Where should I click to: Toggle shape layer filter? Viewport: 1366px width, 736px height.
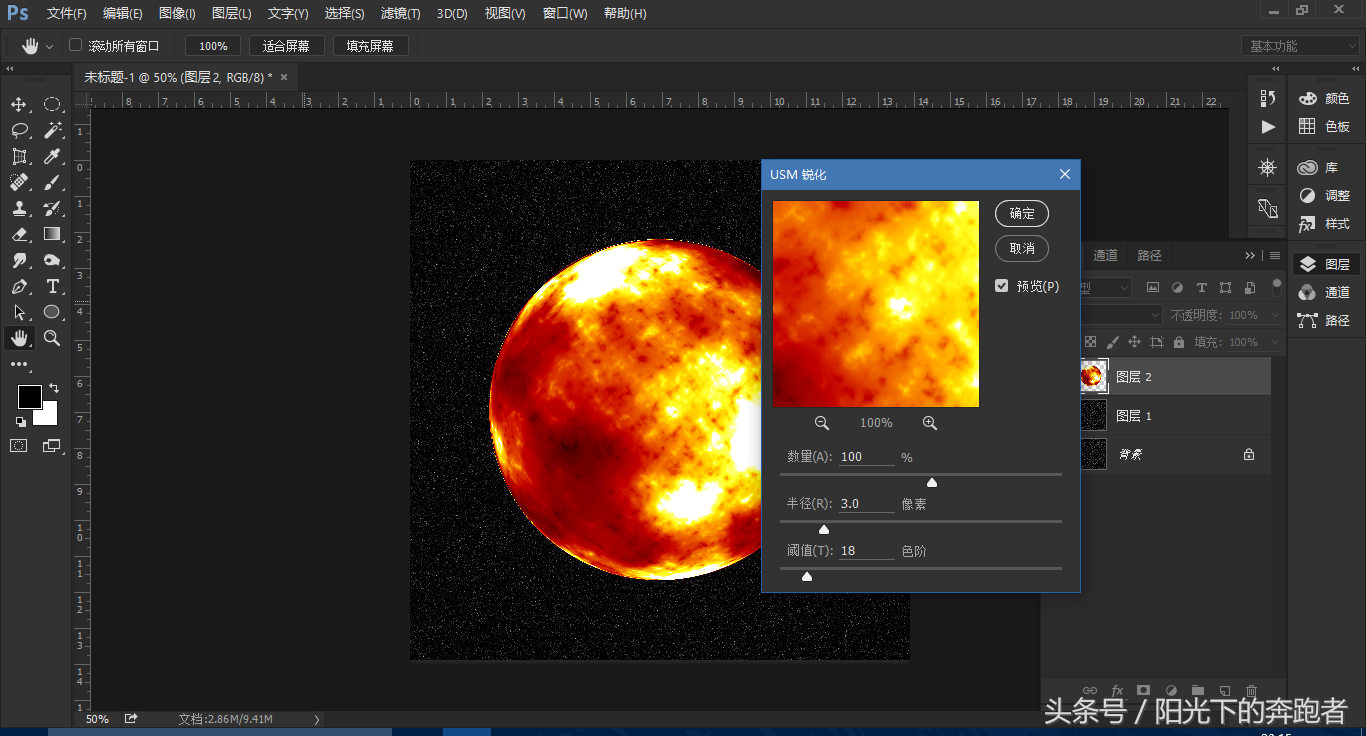click(x=1225, y=287)
